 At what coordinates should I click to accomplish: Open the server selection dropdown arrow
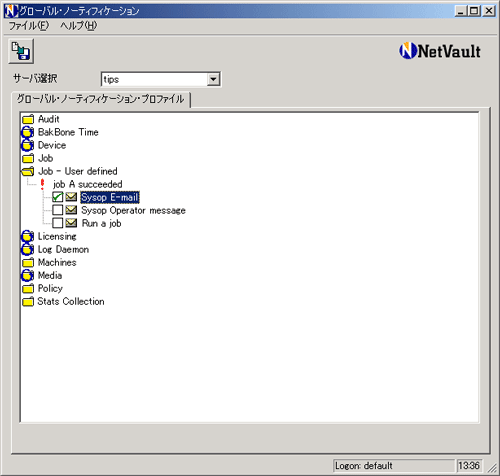(213, 79)
